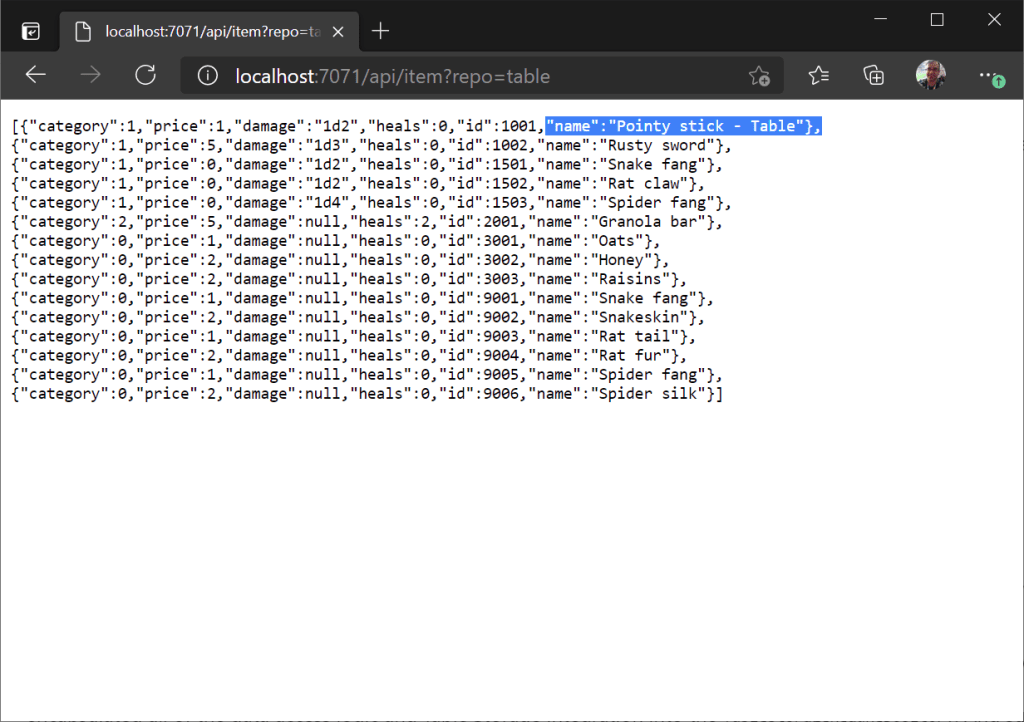Add this page to favorites star icon
This screenshot has width=1024, height=722.
759,76
